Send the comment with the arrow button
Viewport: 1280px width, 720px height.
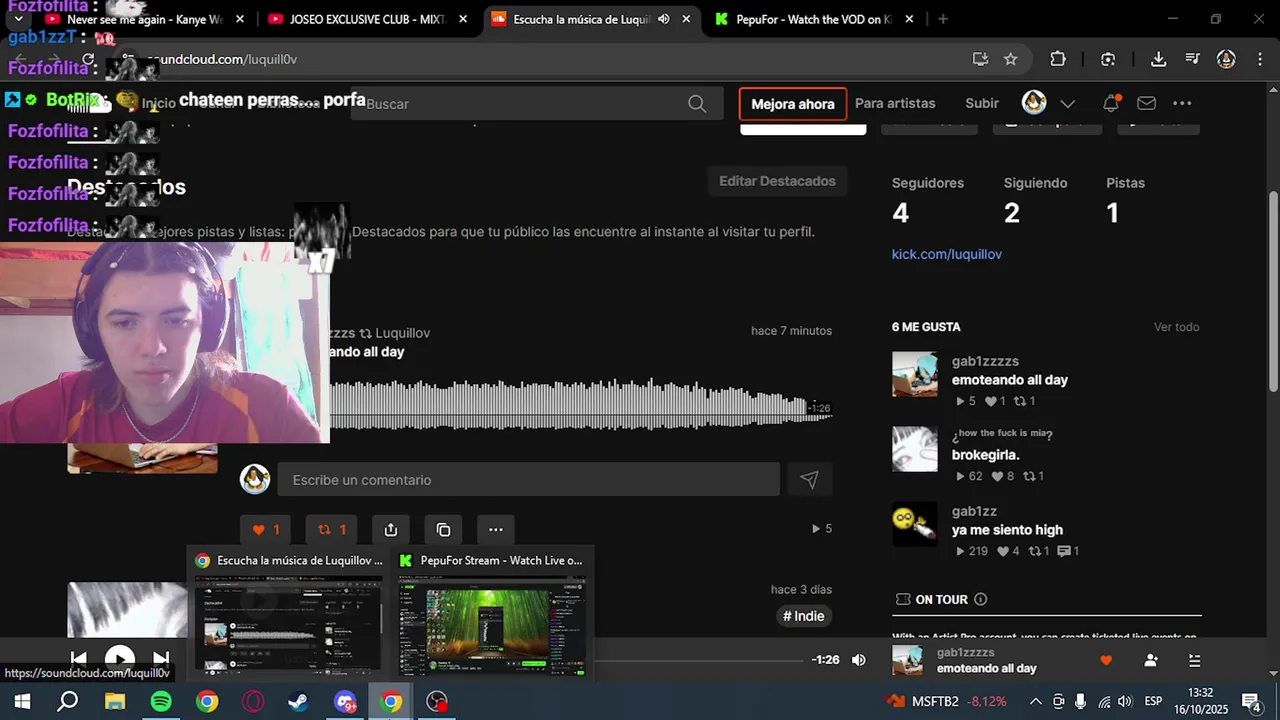(x=809, y=480)
